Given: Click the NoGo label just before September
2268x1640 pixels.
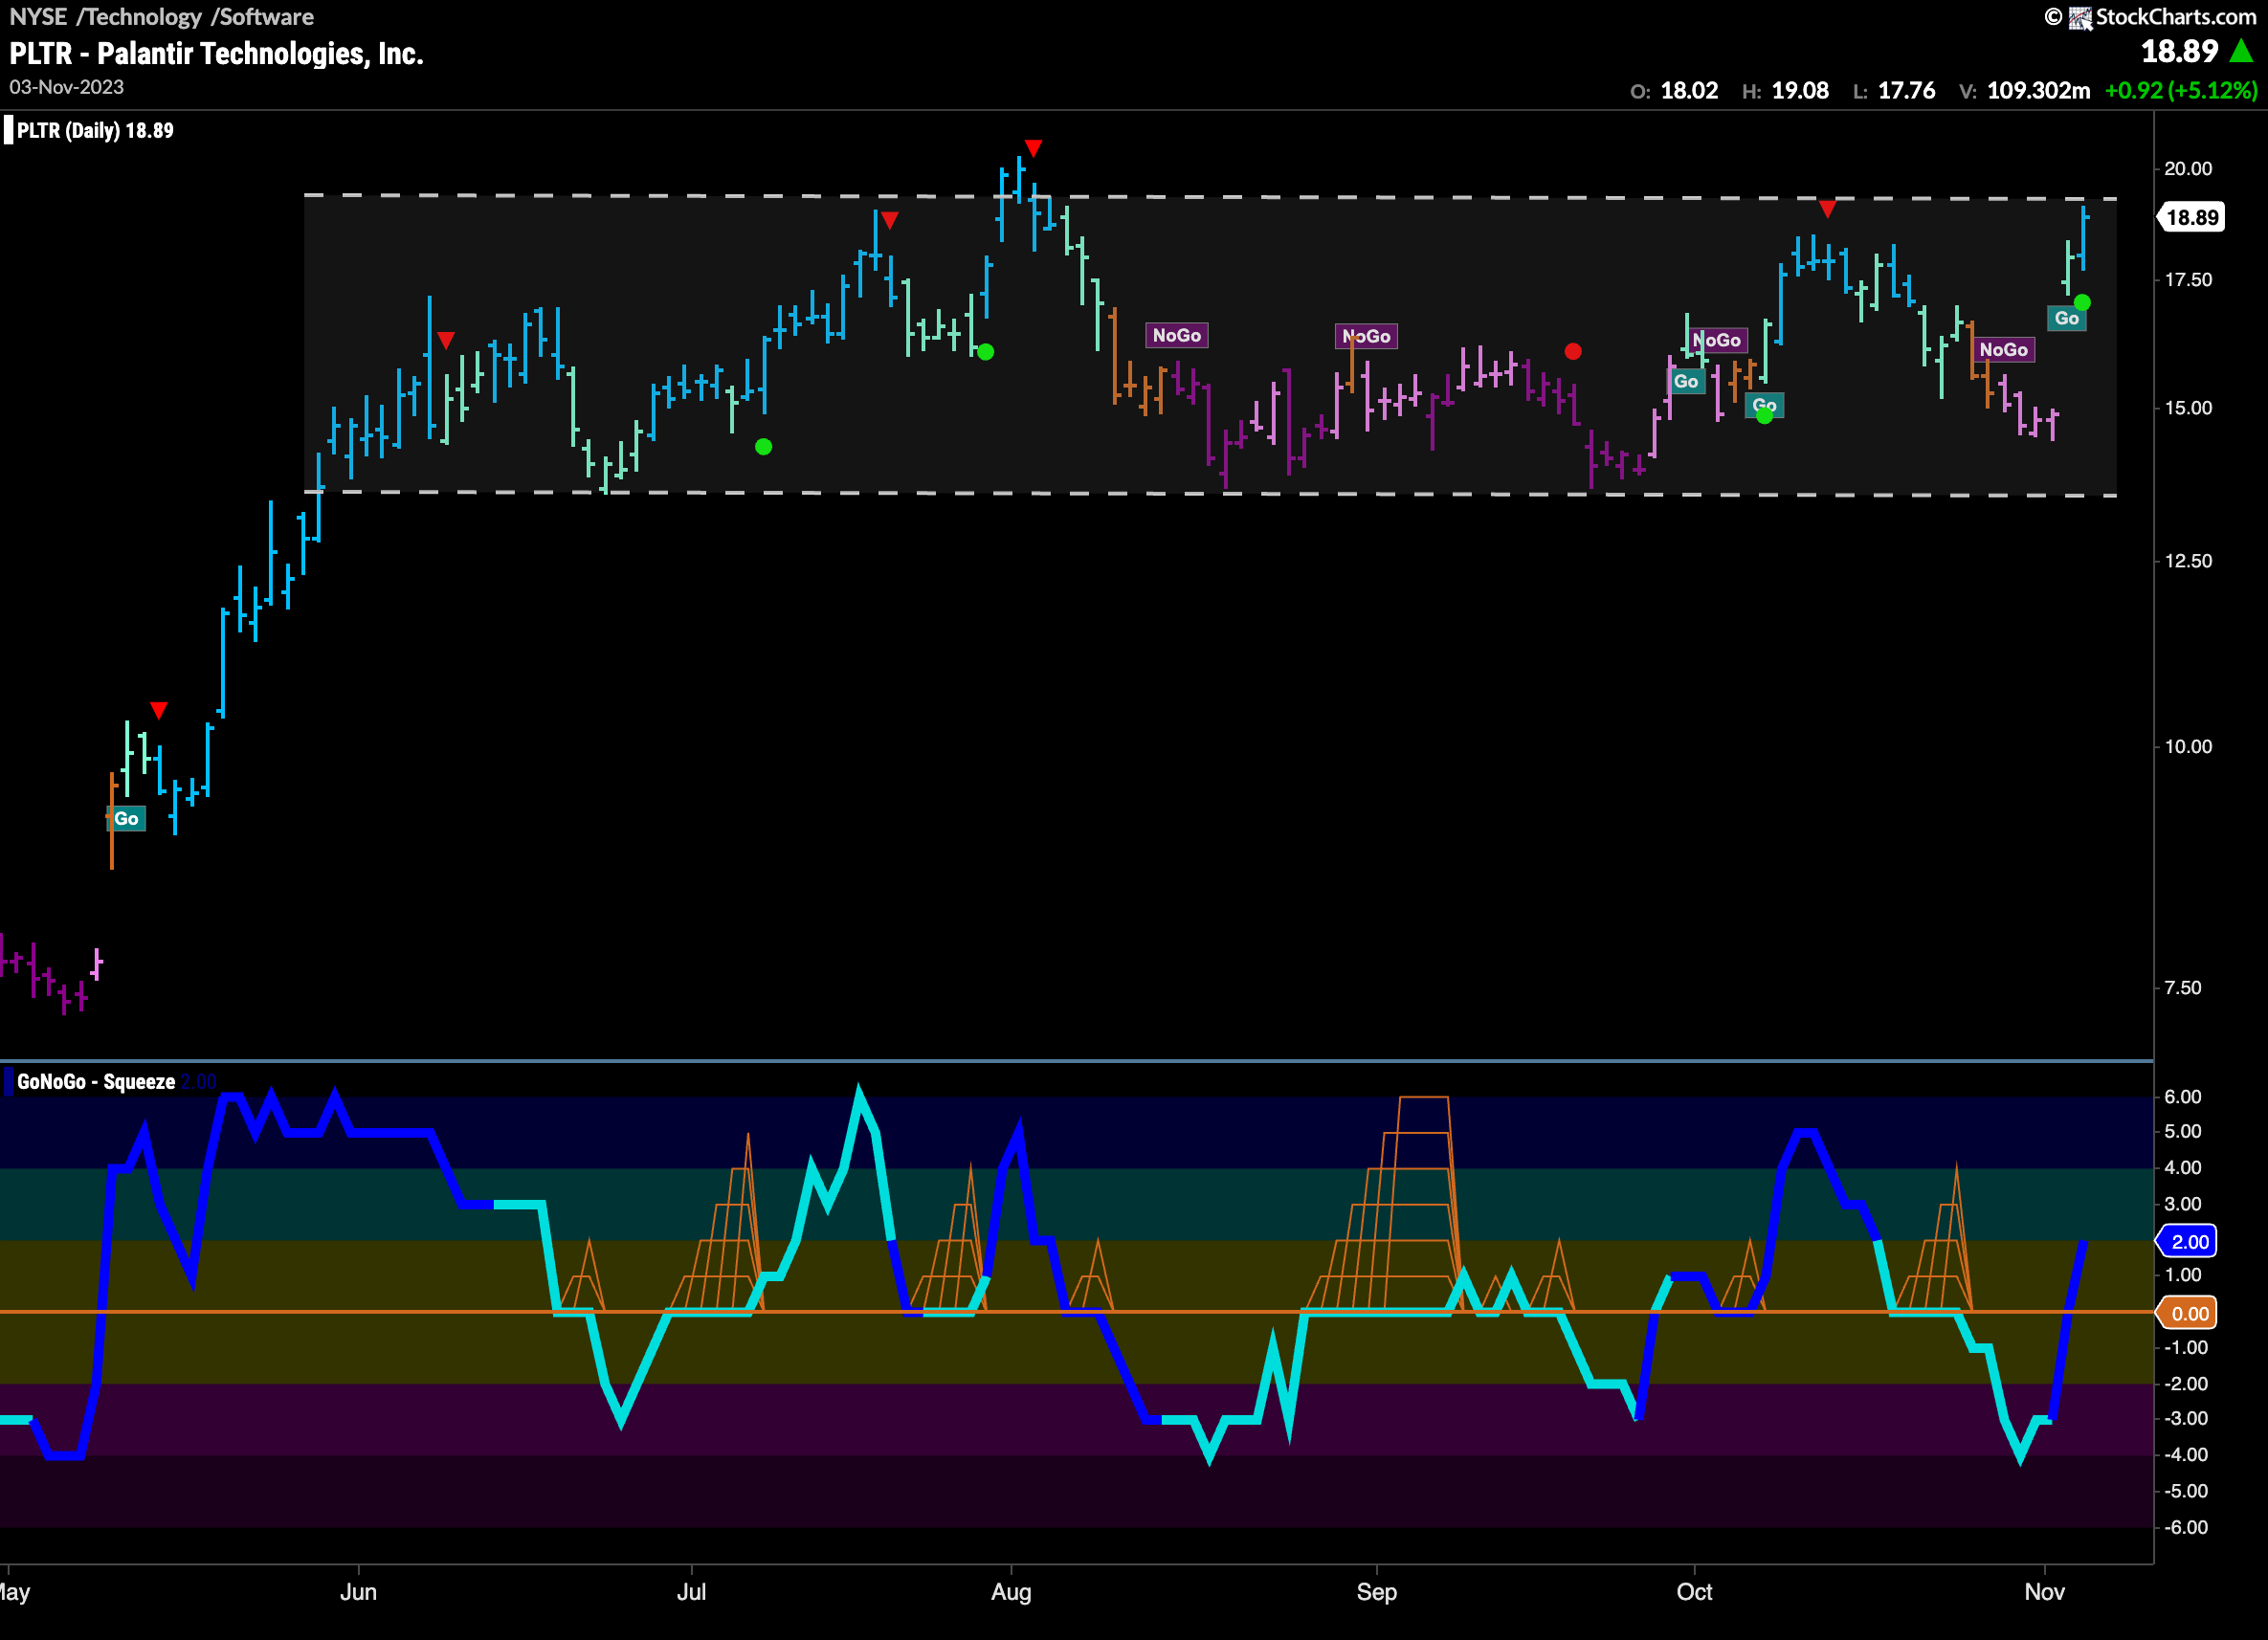Looking at the screenshot, I should (1366, 336).
